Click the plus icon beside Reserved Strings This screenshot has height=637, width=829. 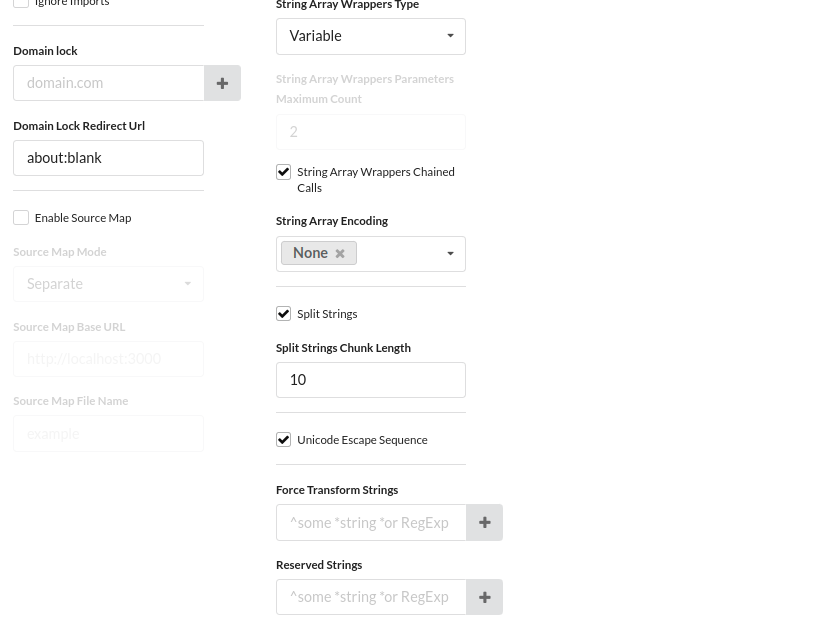click(484, 597)
